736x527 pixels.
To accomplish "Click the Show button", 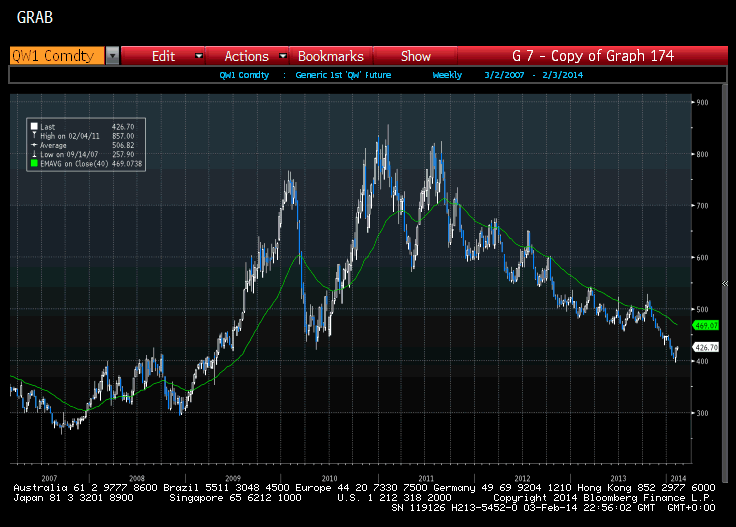I will tap(416, 56).
